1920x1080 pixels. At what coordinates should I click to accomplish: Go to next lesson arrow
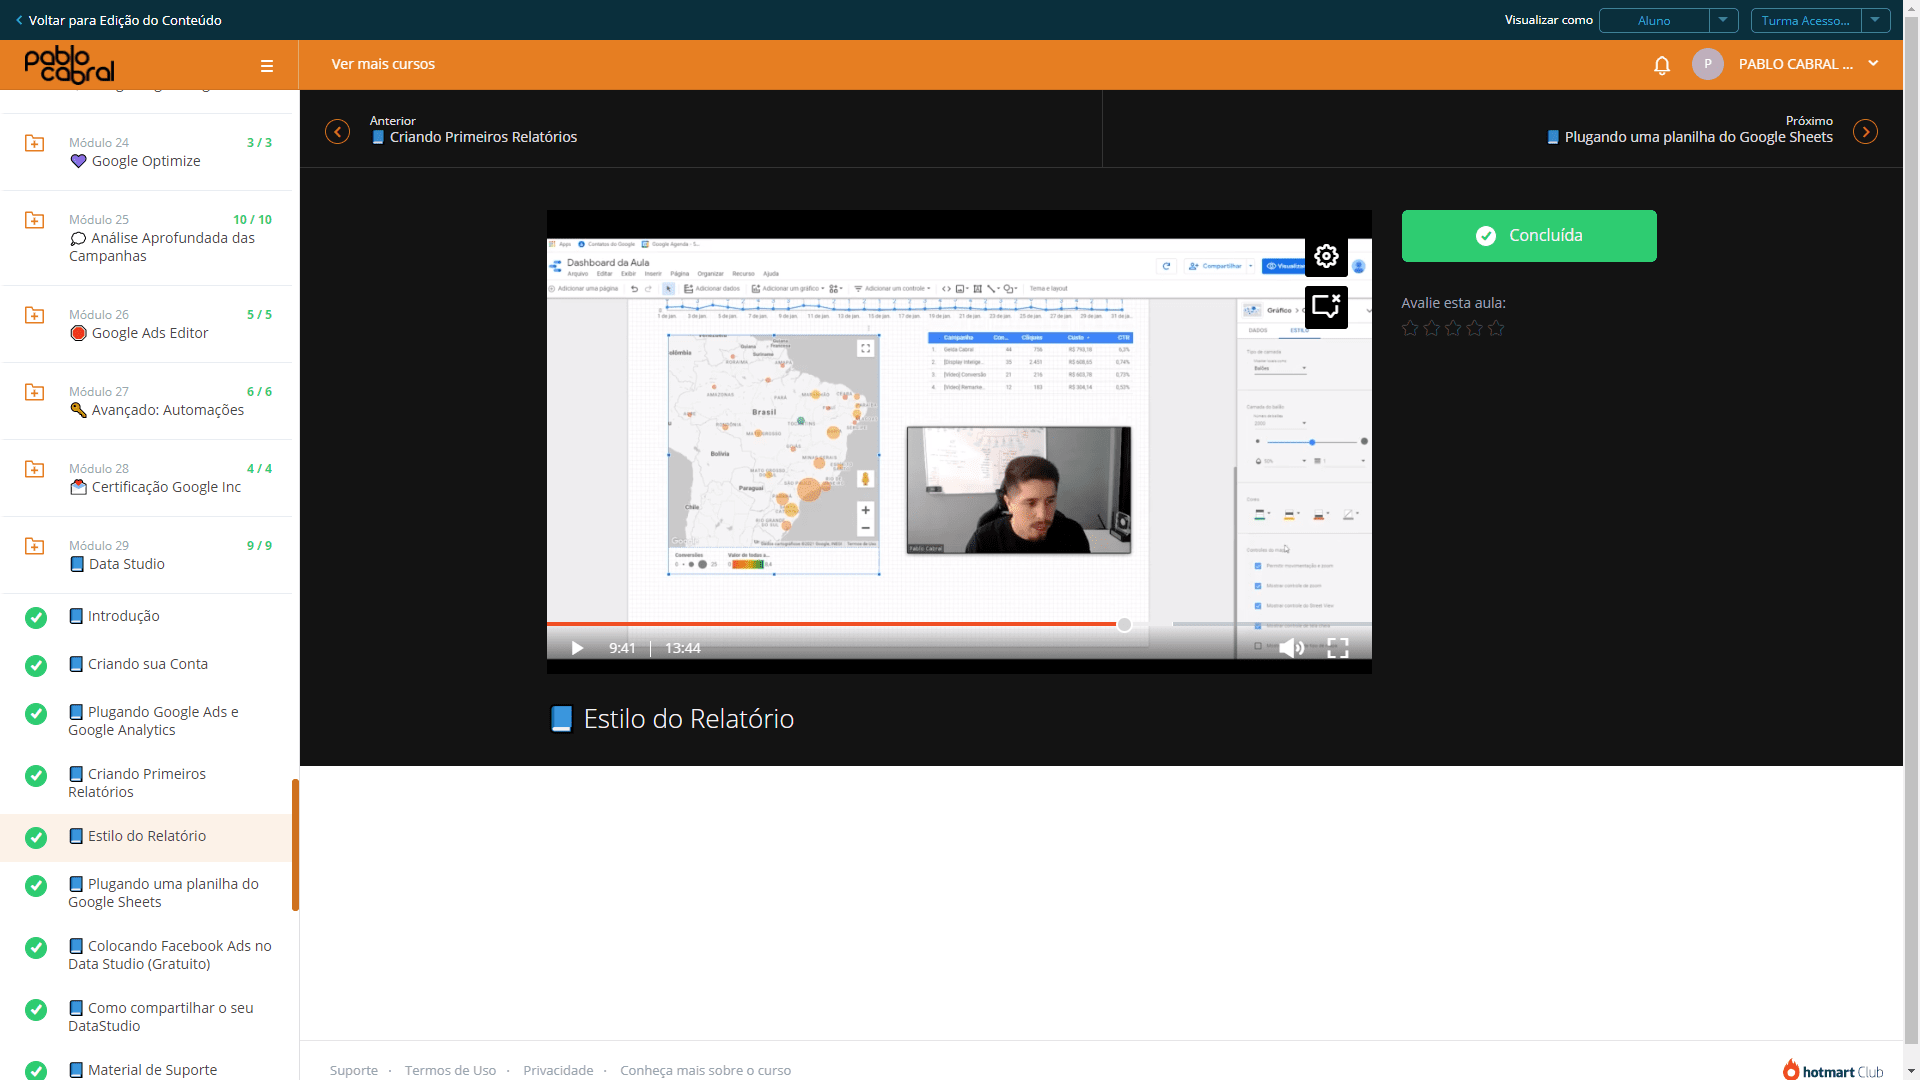click(1865, 132)
